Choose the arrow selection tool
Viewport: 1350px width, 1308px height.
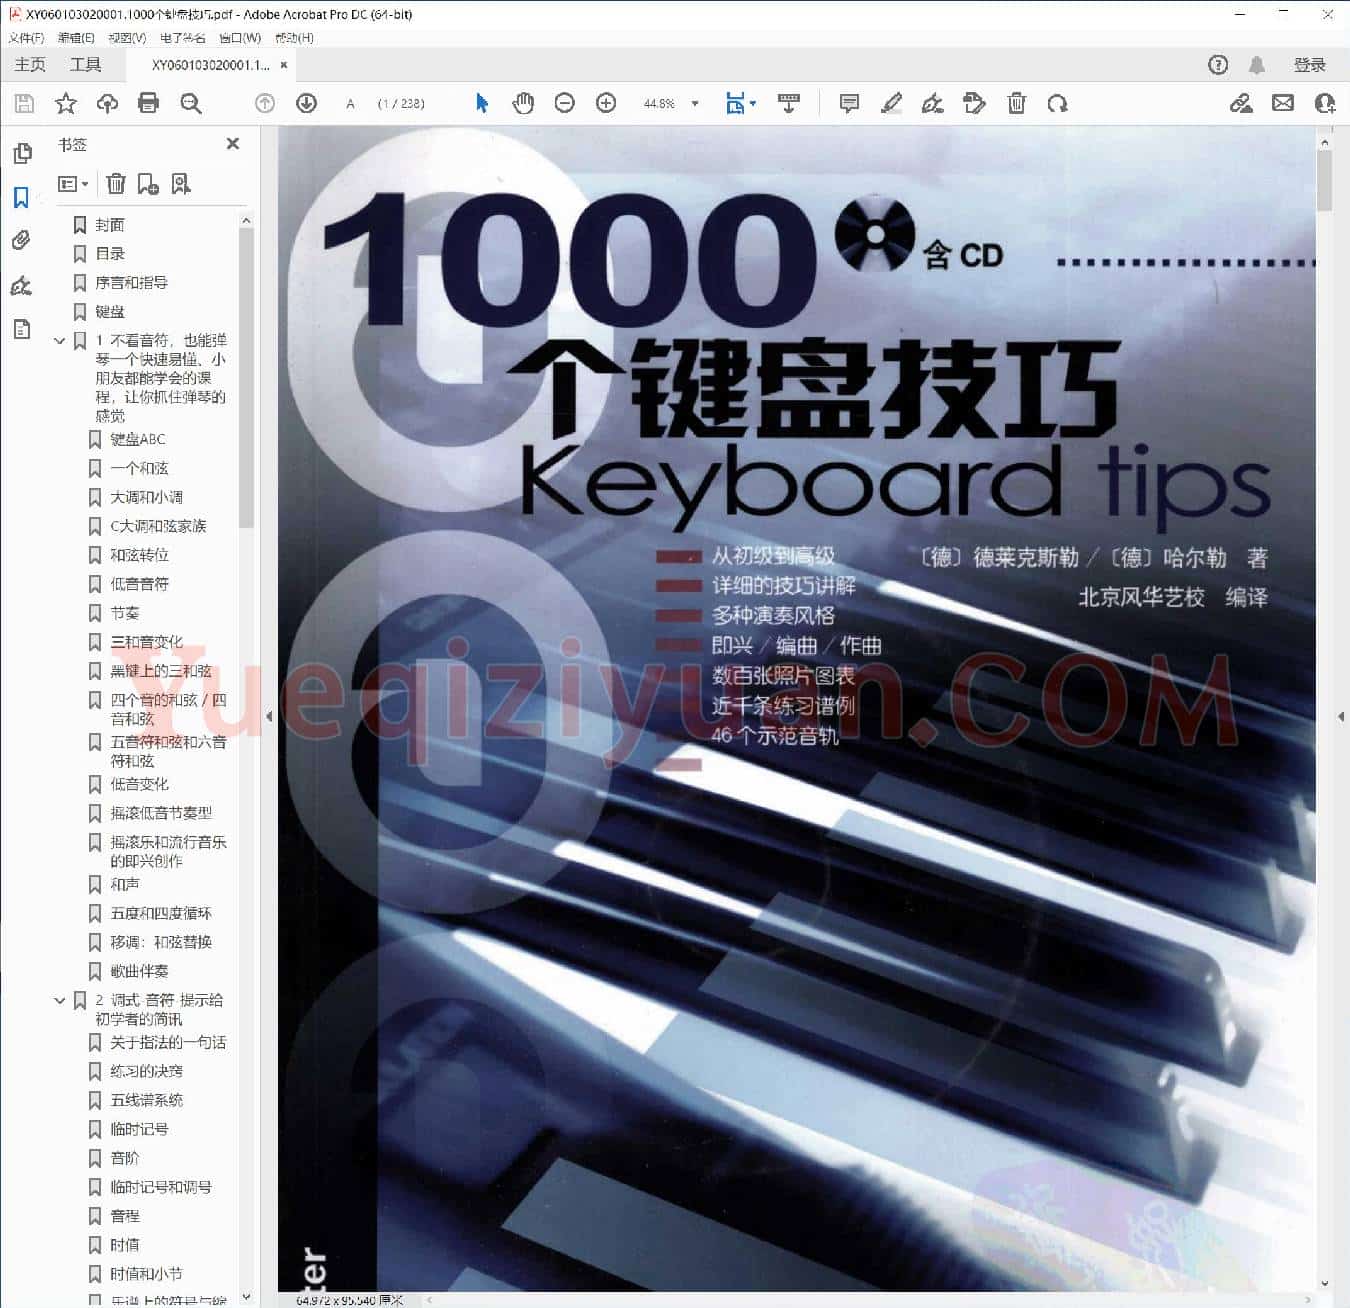coord(482,103)
